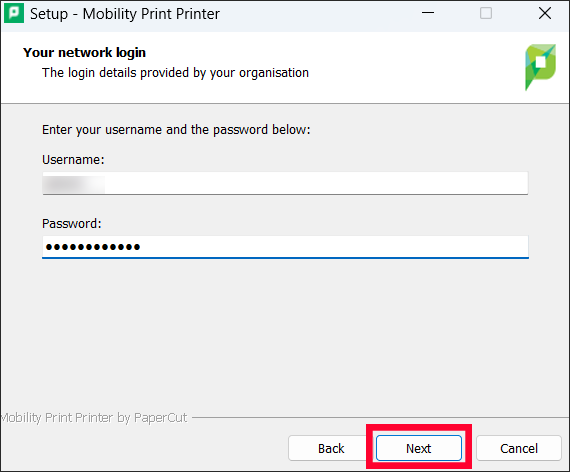This screenshot has height=472, width=570.
Task: Click the "Setup - Mobility Print Printer" title text
Action: pyautogui.click(x=125, y=14)
